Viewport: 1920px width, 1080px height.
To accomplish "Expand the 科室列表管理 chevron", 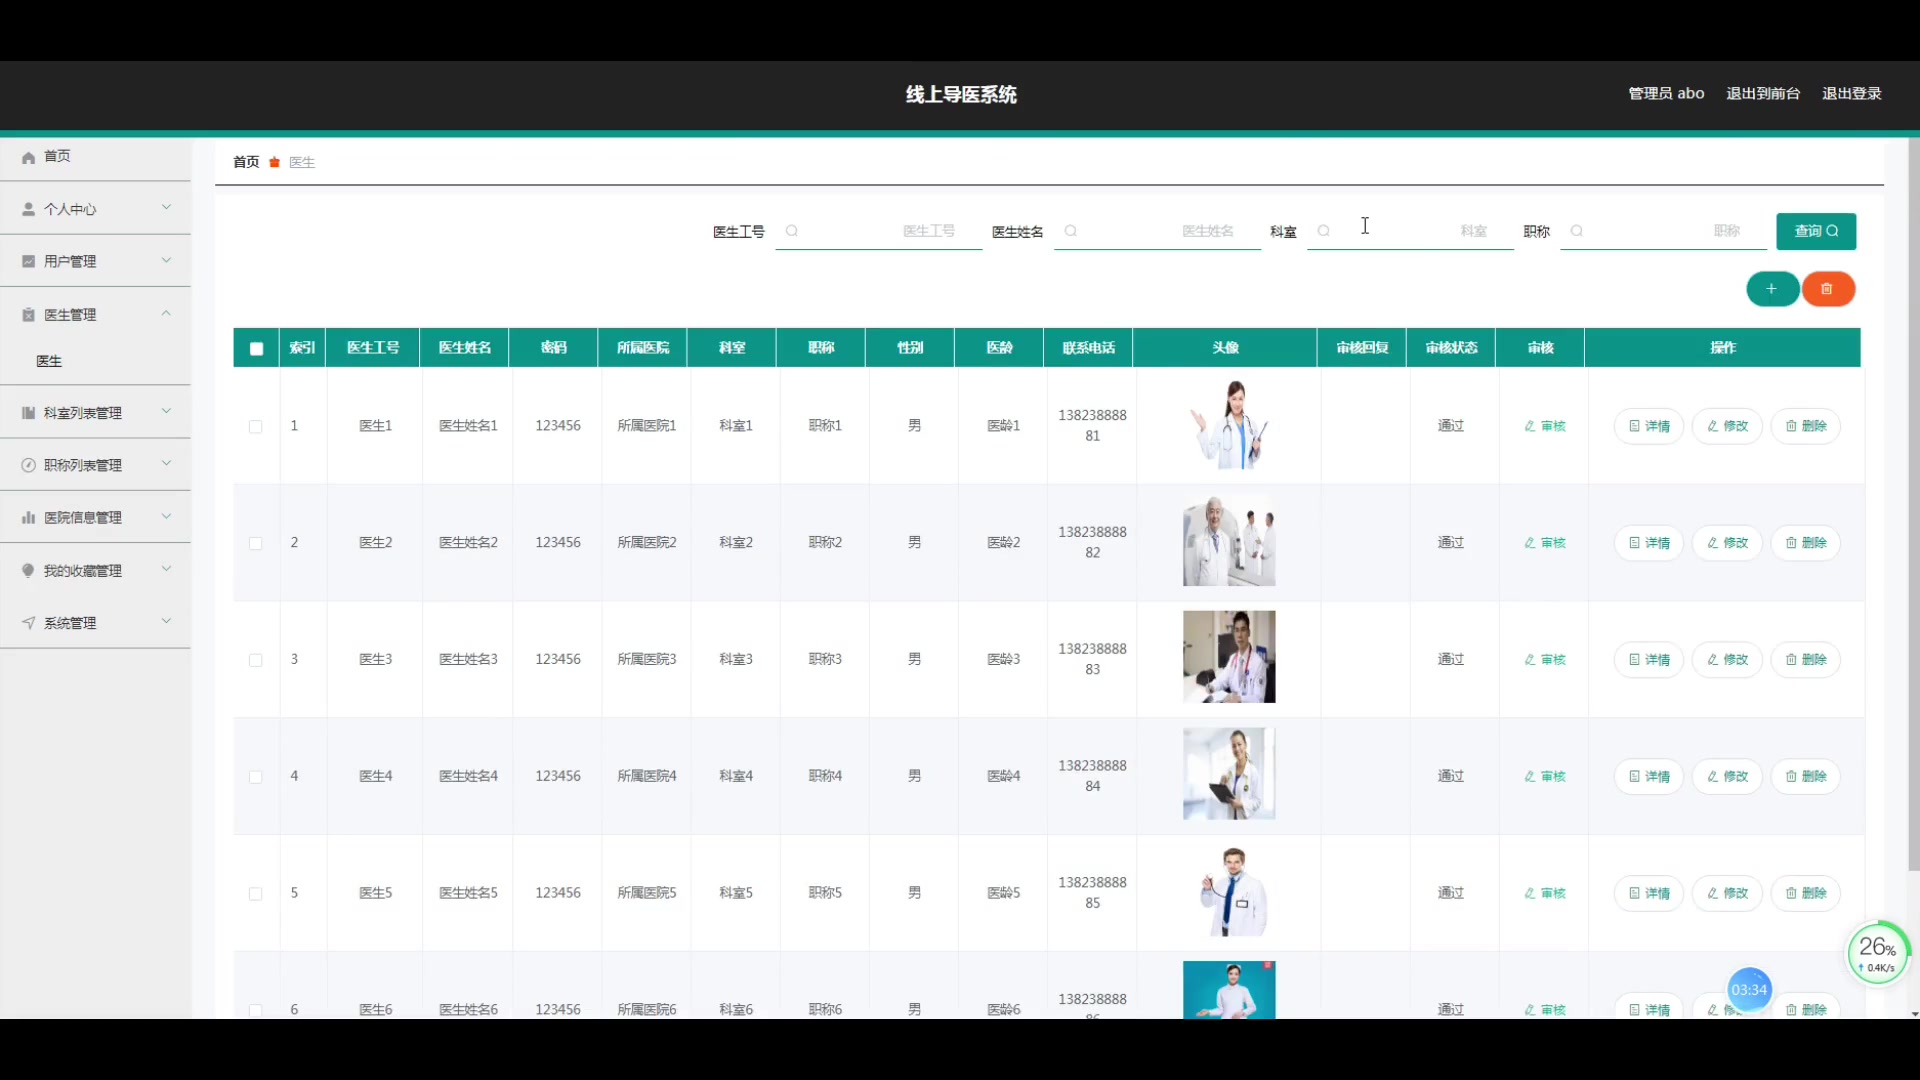I will 166,411.
